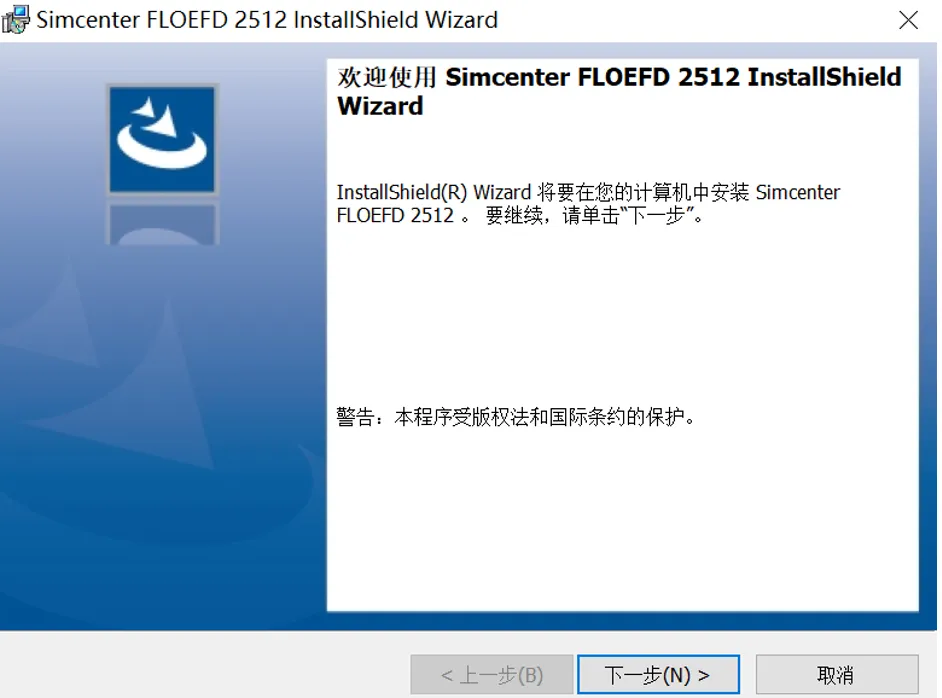Click the bold word Wizard in the heading
The width and height of the screenshot is (942, 698).
(x=380, y=106)
